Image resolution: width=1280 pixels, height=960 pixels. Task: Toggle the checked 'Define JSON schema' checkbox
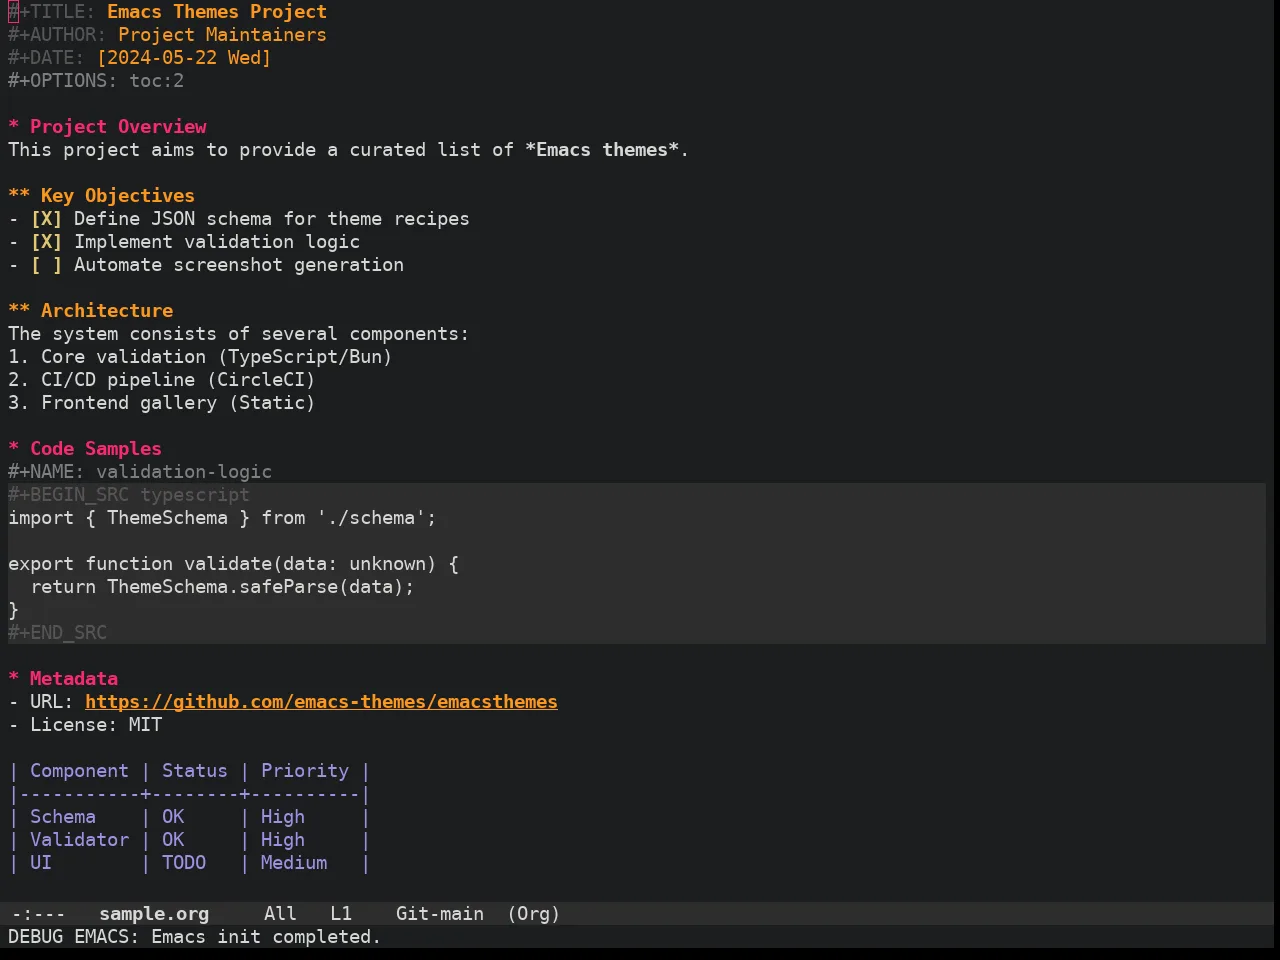[46, 219]
